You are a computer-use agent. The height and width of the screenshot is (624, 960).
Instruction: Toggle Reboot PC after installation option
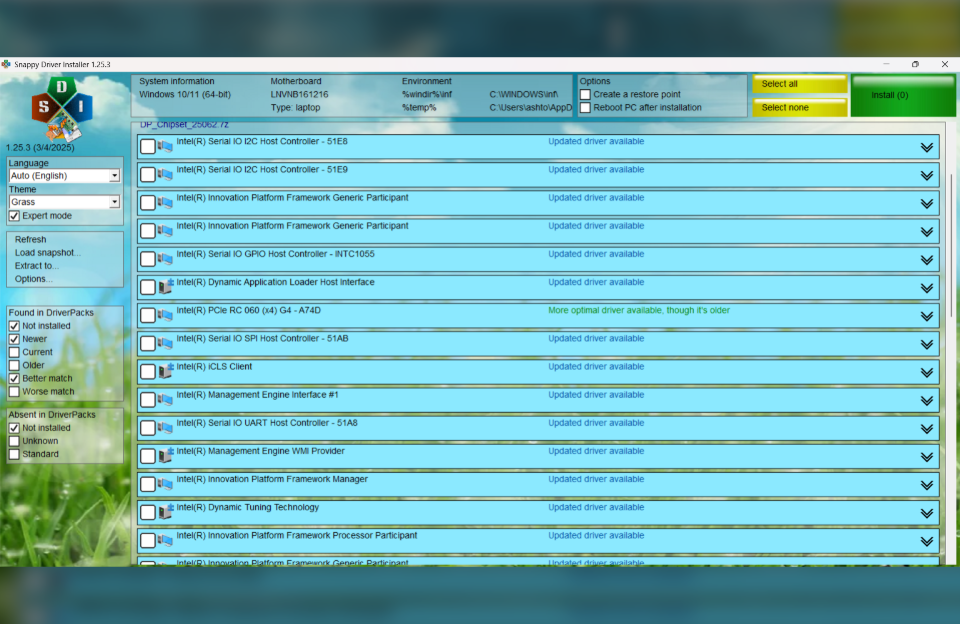click(x=586, y=108)
